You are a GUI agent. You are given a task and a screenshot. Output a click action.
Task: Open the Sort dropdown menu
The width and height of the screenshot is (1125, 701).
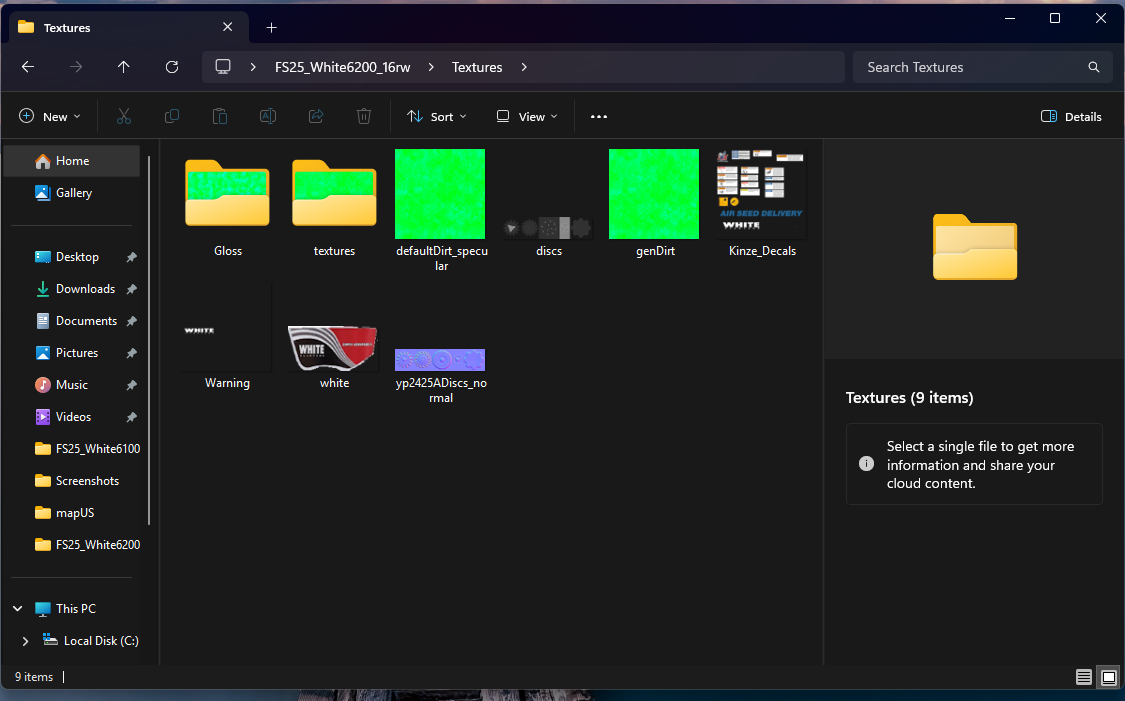[x=436, y=116]
